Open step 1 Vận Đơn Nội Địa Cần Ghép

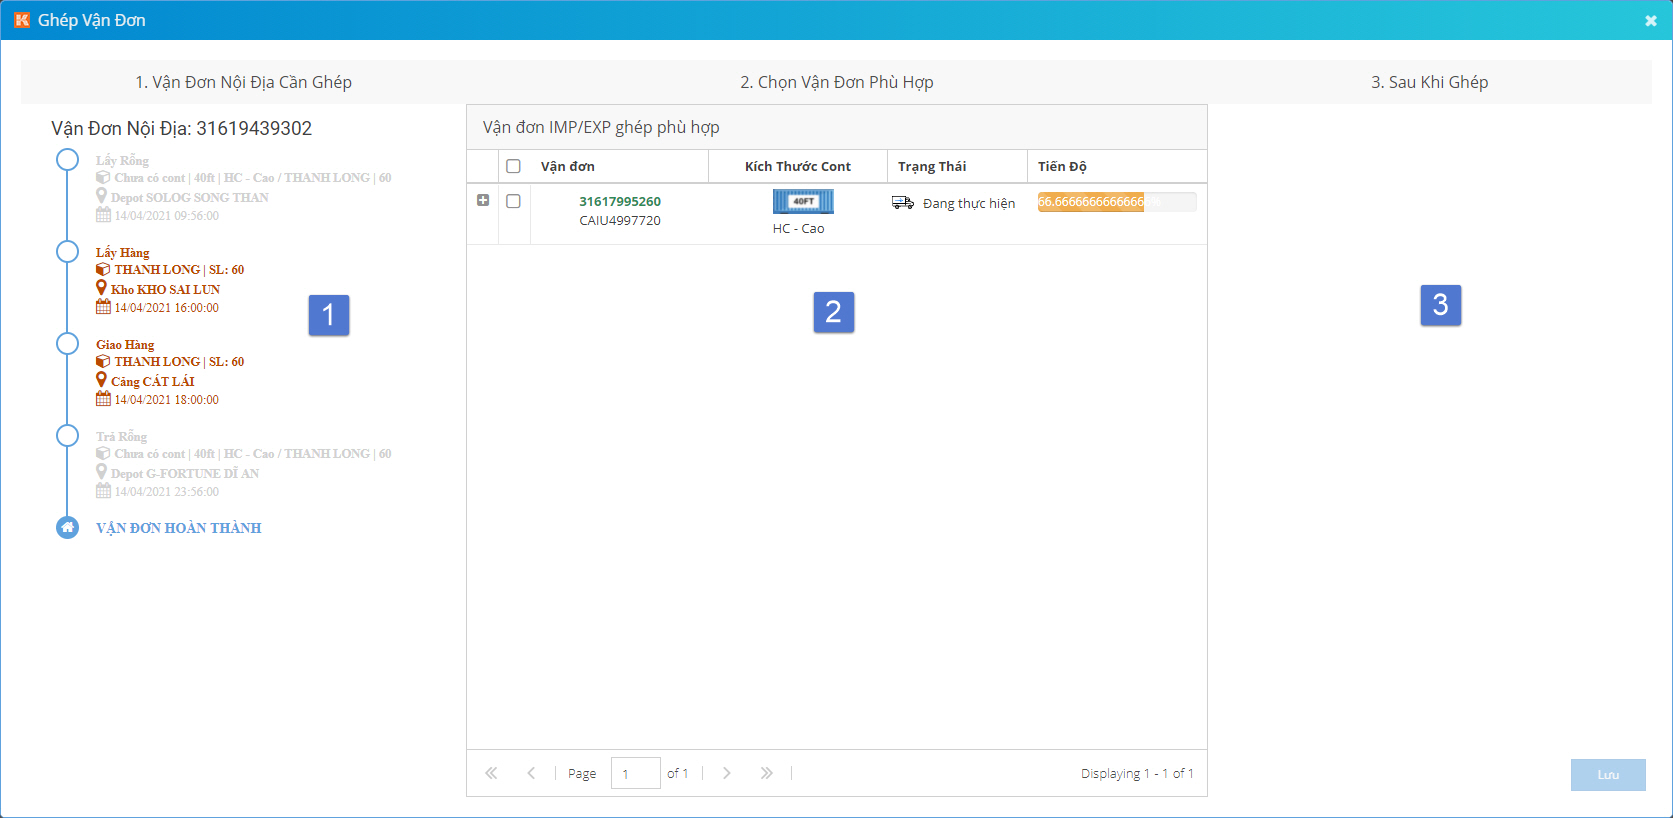click(243, 82)
